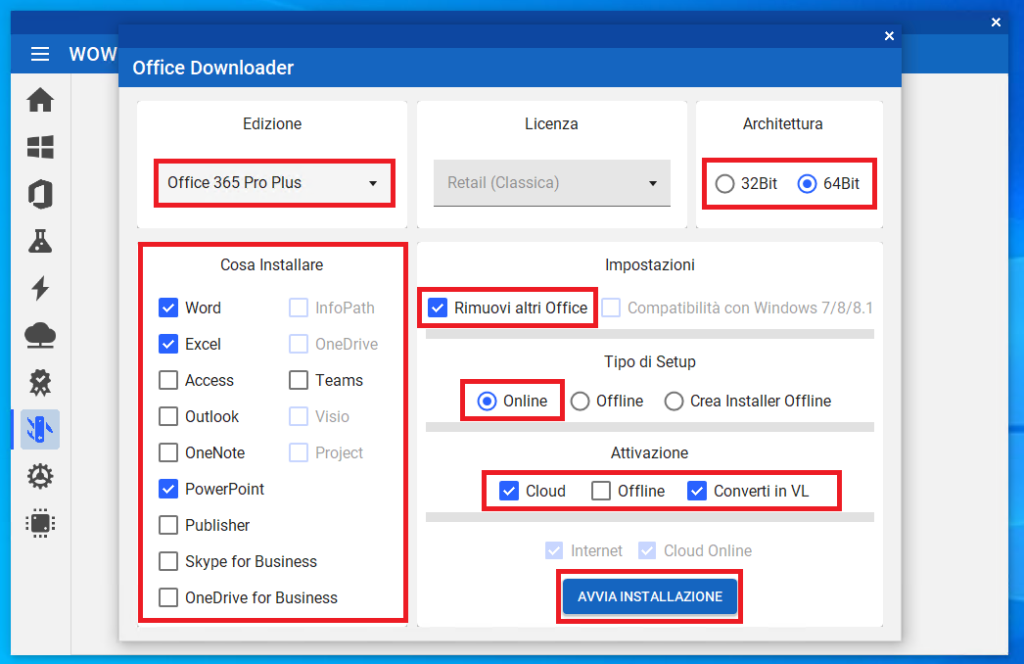
Task: Click the Tipo di Setup heading
Action: tap(650, 362)
